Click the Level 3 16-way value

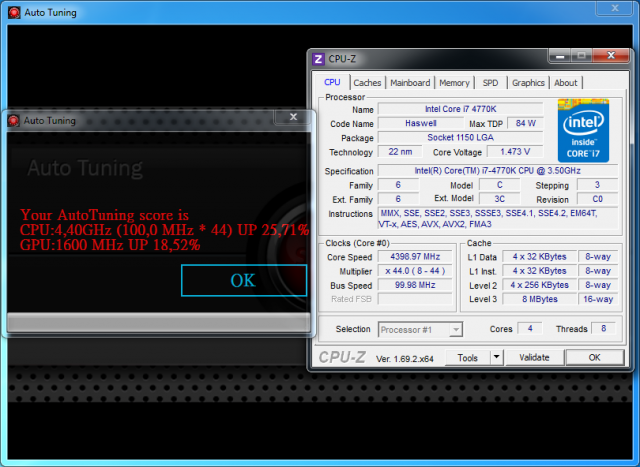[x=598, y=299]
